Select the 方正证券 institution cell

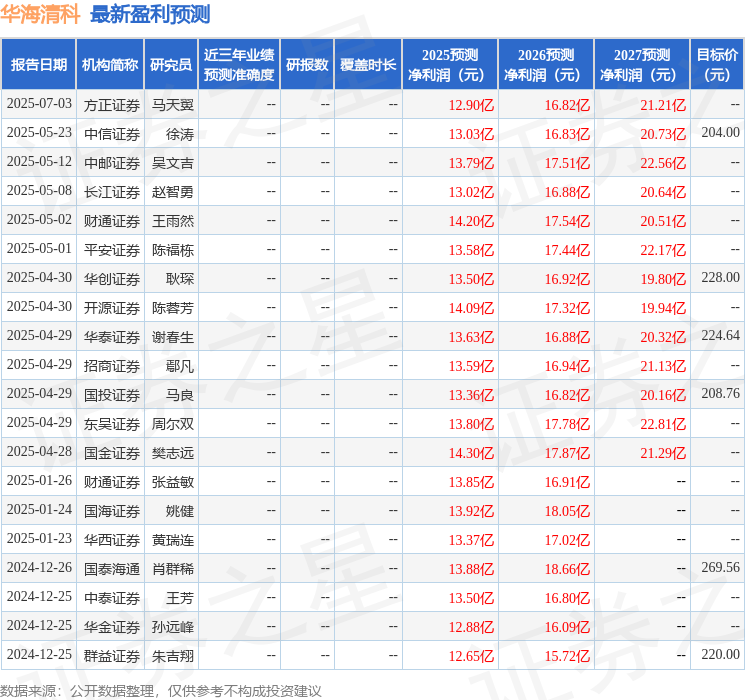[112, 105]
